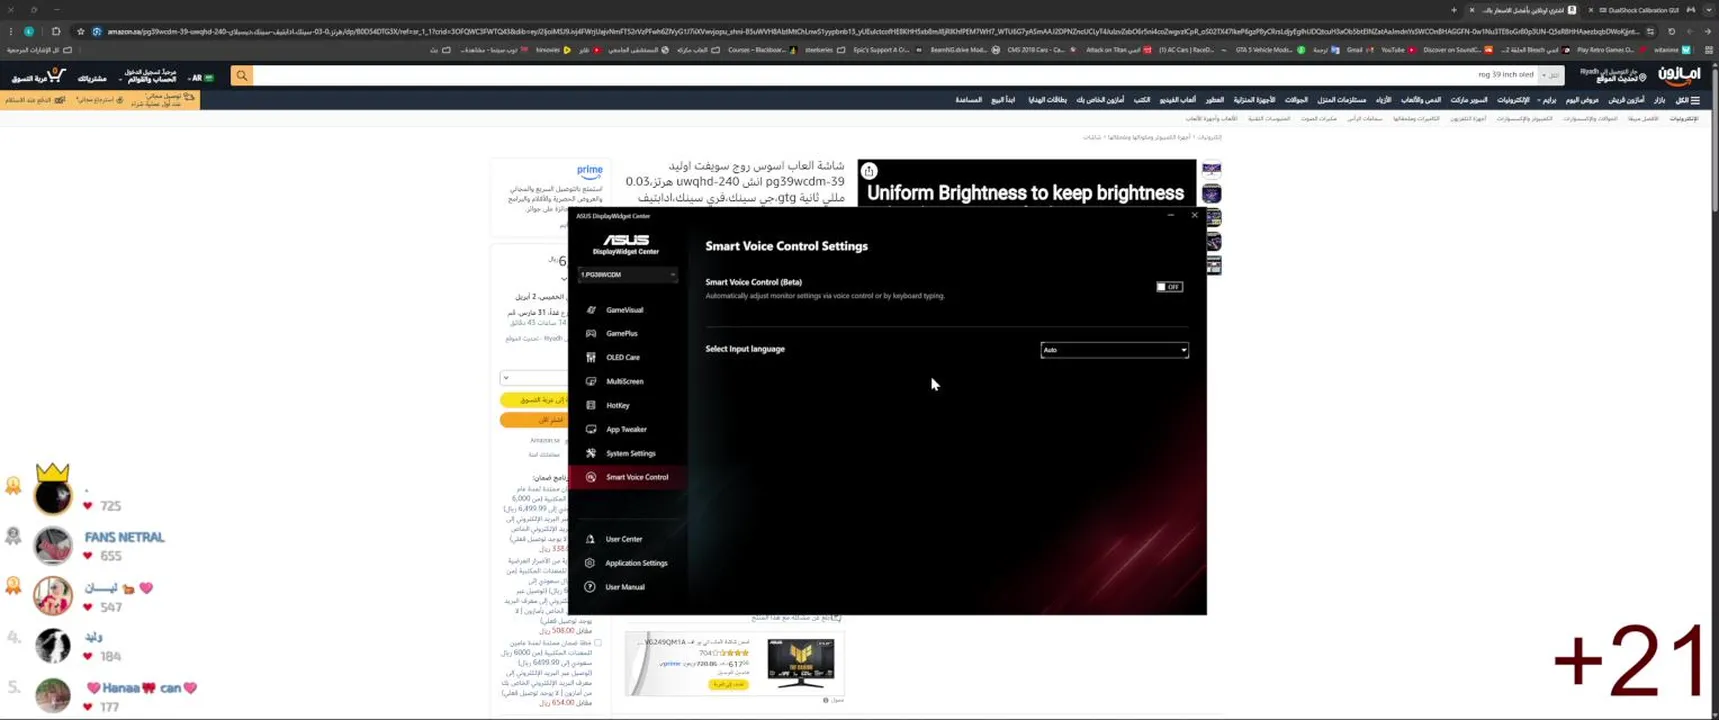Click the Prime logo on product page
Viewport: 1719px width, 720px height.
point(590,171)
